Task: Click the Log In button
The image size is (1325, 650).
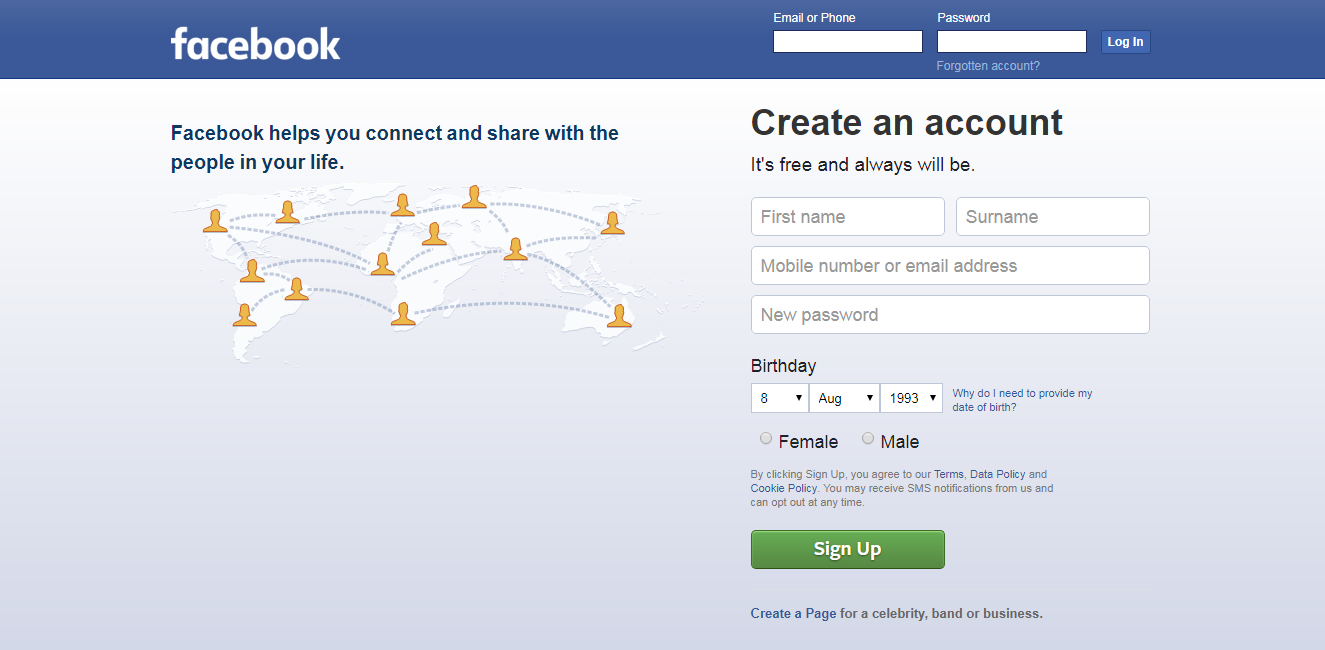Action: [x=1125, y=42]
